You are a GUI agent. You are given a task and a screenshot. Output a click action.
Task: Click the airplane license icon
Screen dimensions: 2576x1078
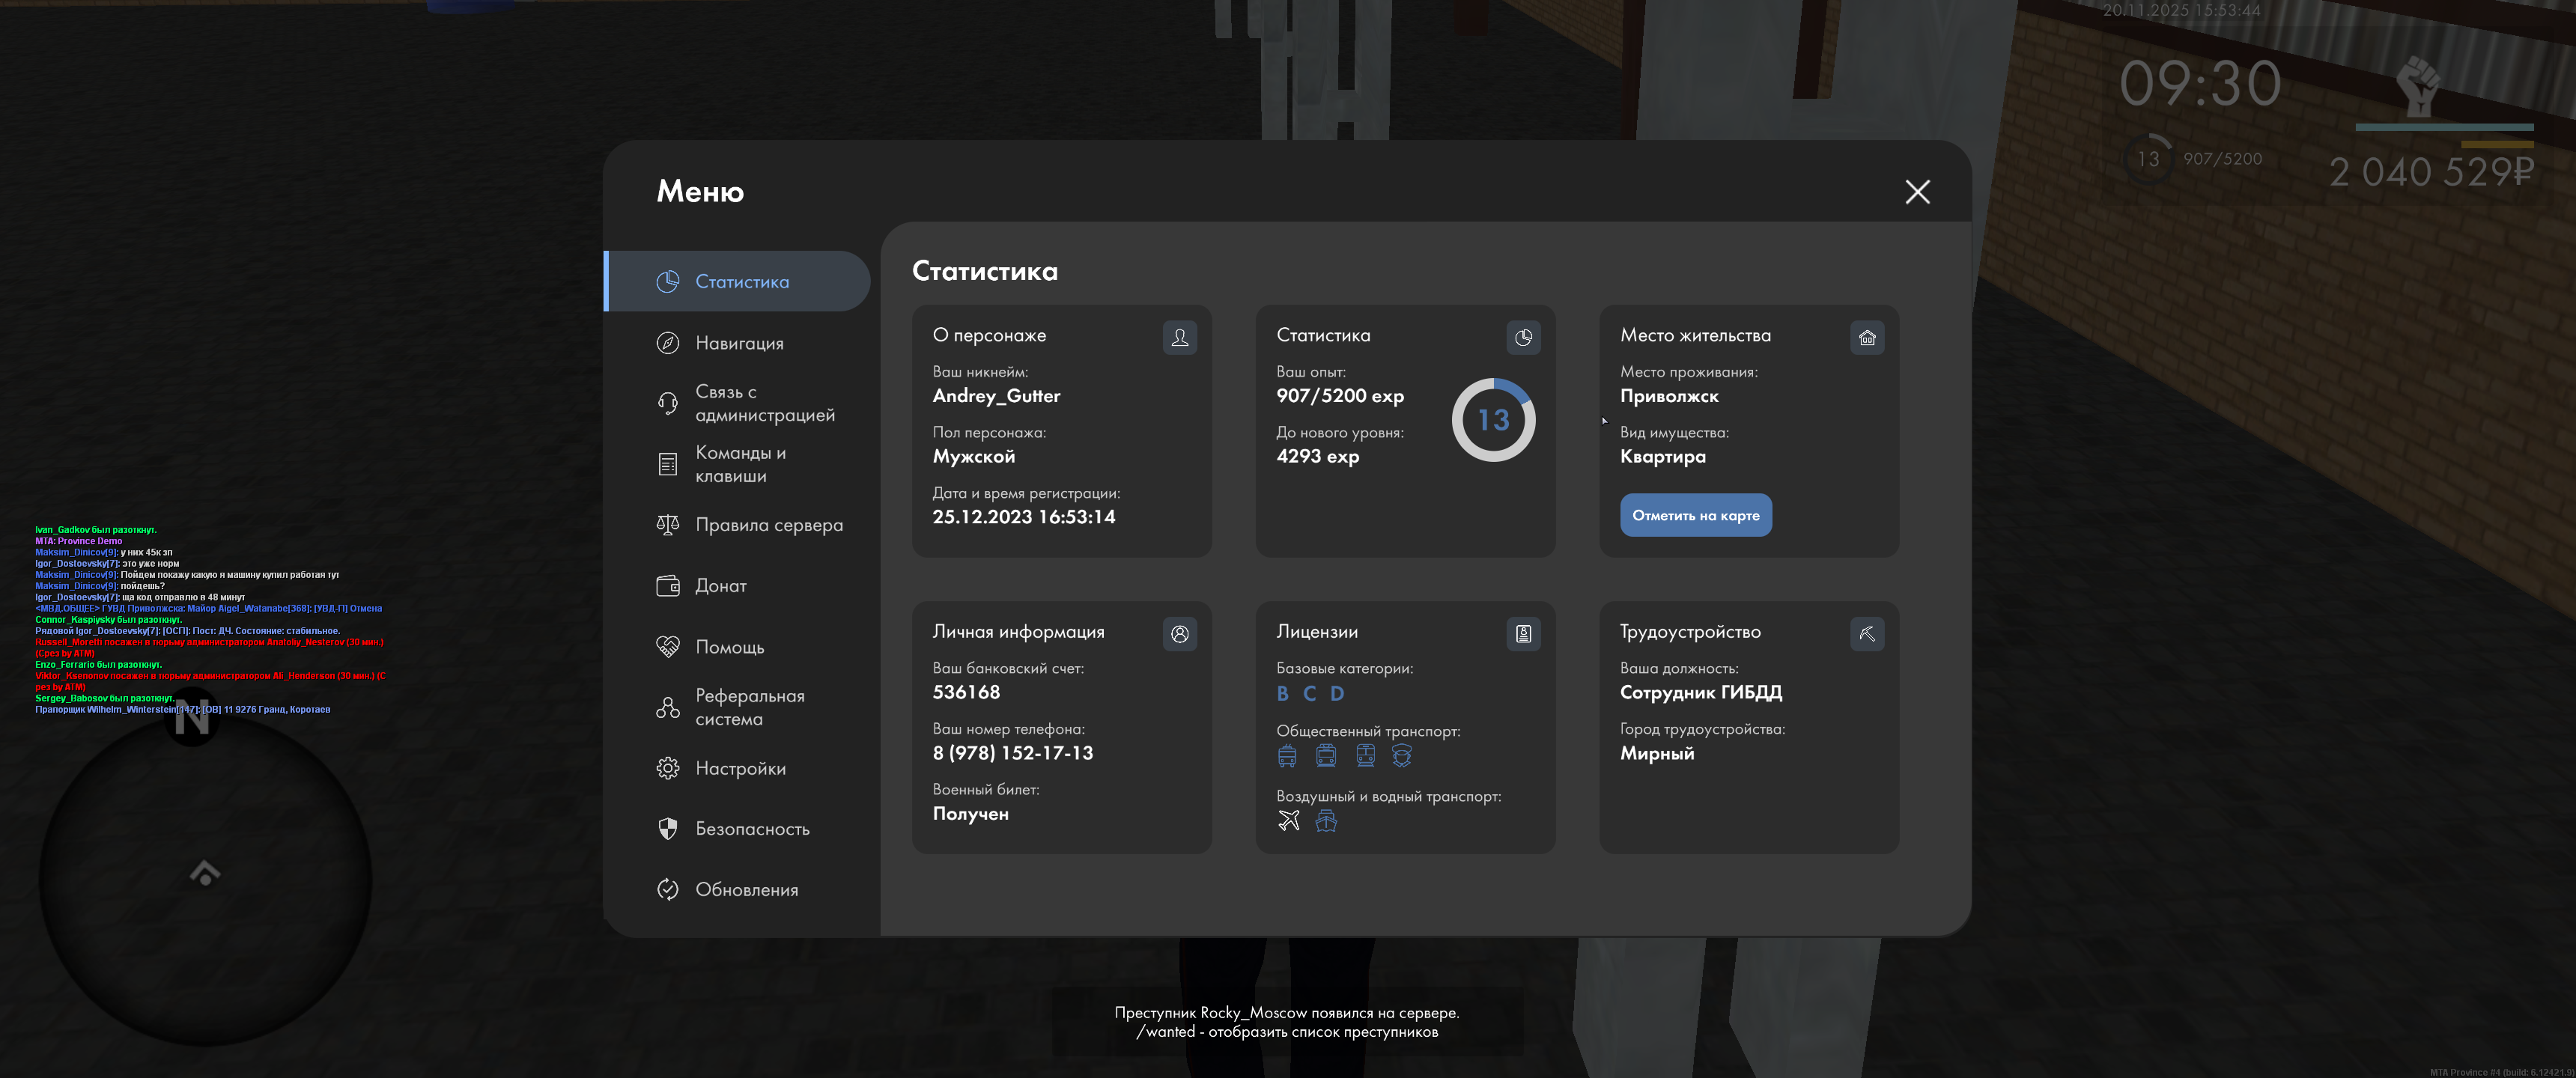(x=1288, y=821)
